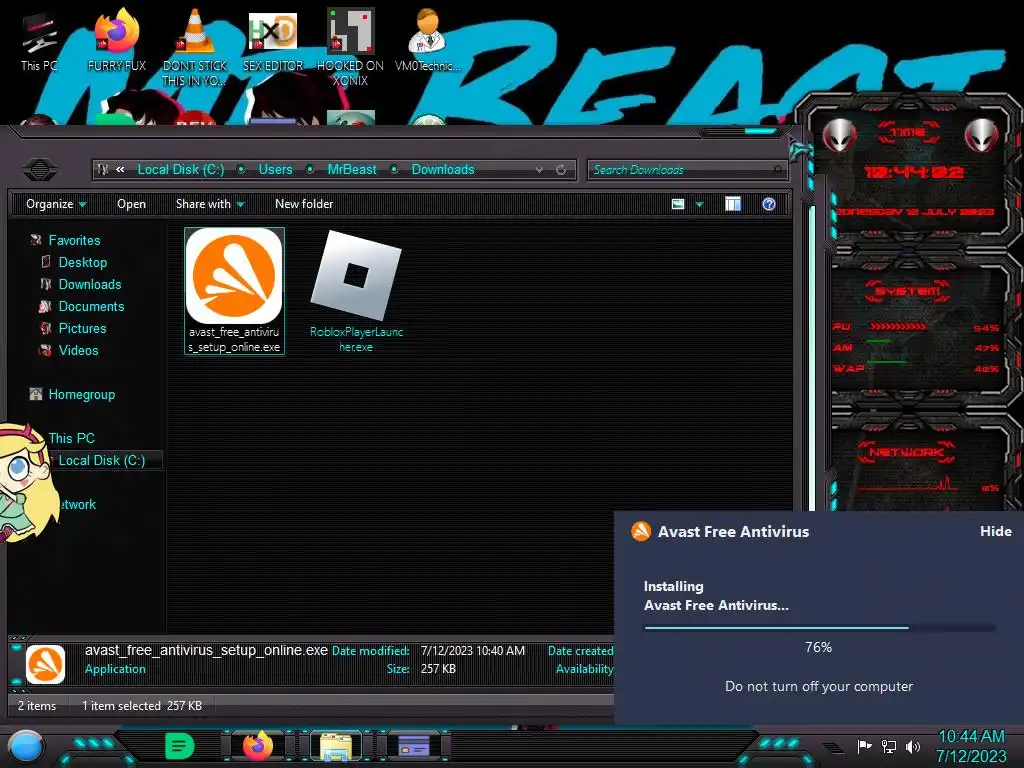This screenshot has width=1024, height=768.
Task: Open the SEX EDITOR HxD shortcut
Action: tap(273, 40)
